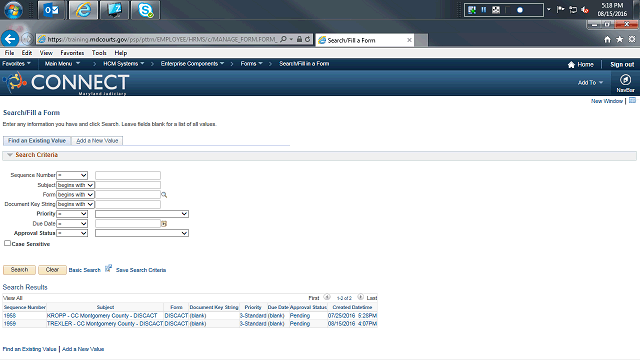The image size is (640, 360).
Task: Click the Sequence Number input field
Action: point(128,175)
